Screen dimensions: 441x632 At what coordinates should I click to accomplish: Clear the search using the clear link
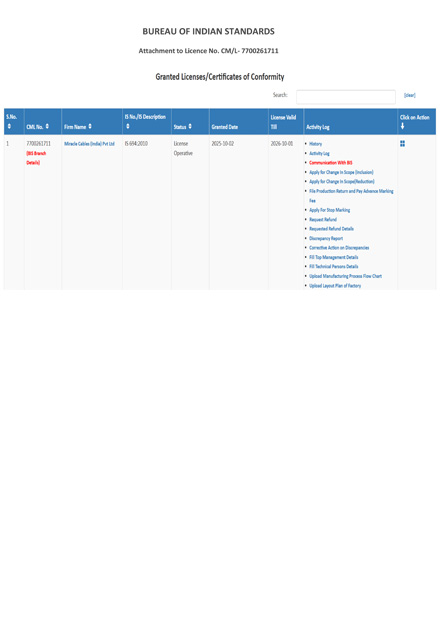pyautogui.click(x=410, y=95)
